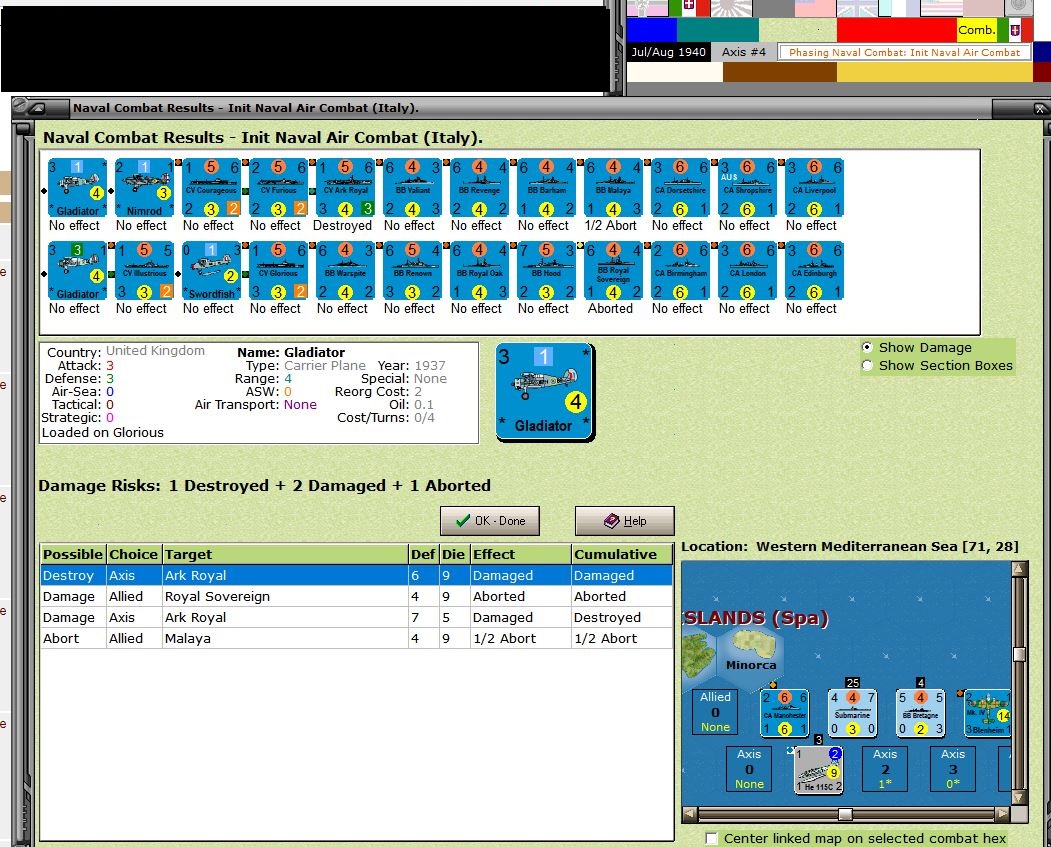The width and height of the screenshot is (1051, 847).
Task: Confirm results with OK - Done button
Action: click(490, 521)
